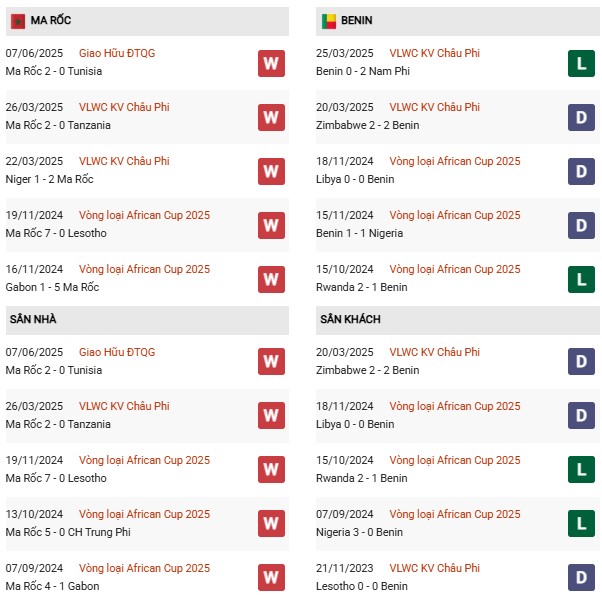
Task: Click W badge for Gabon 1-5 Ma Rốc
Action: pos(271,279)
